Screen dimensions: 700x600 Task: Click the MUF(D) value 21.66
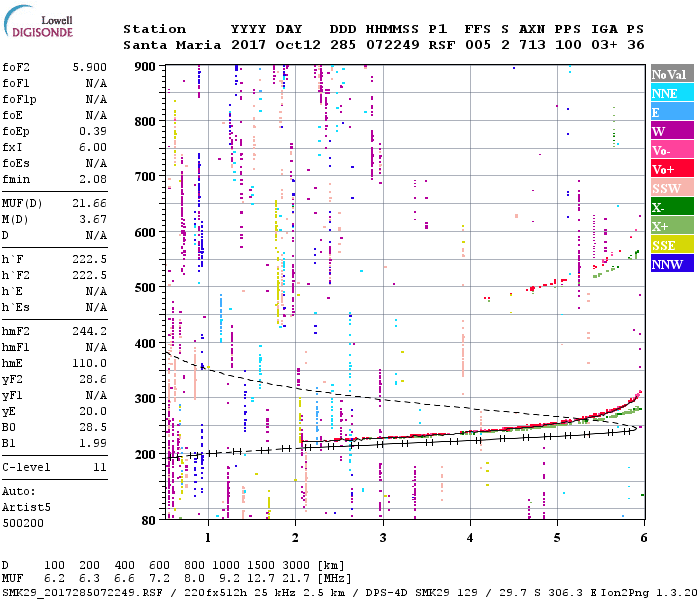pos(90,204)
